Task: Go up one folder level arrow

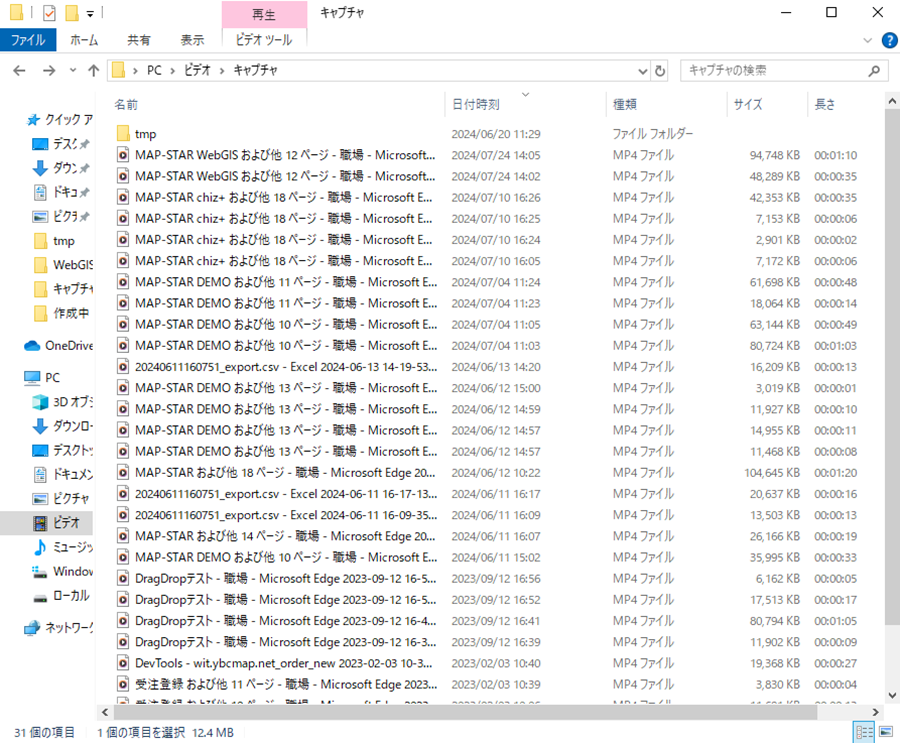Action: click(94, 71)
